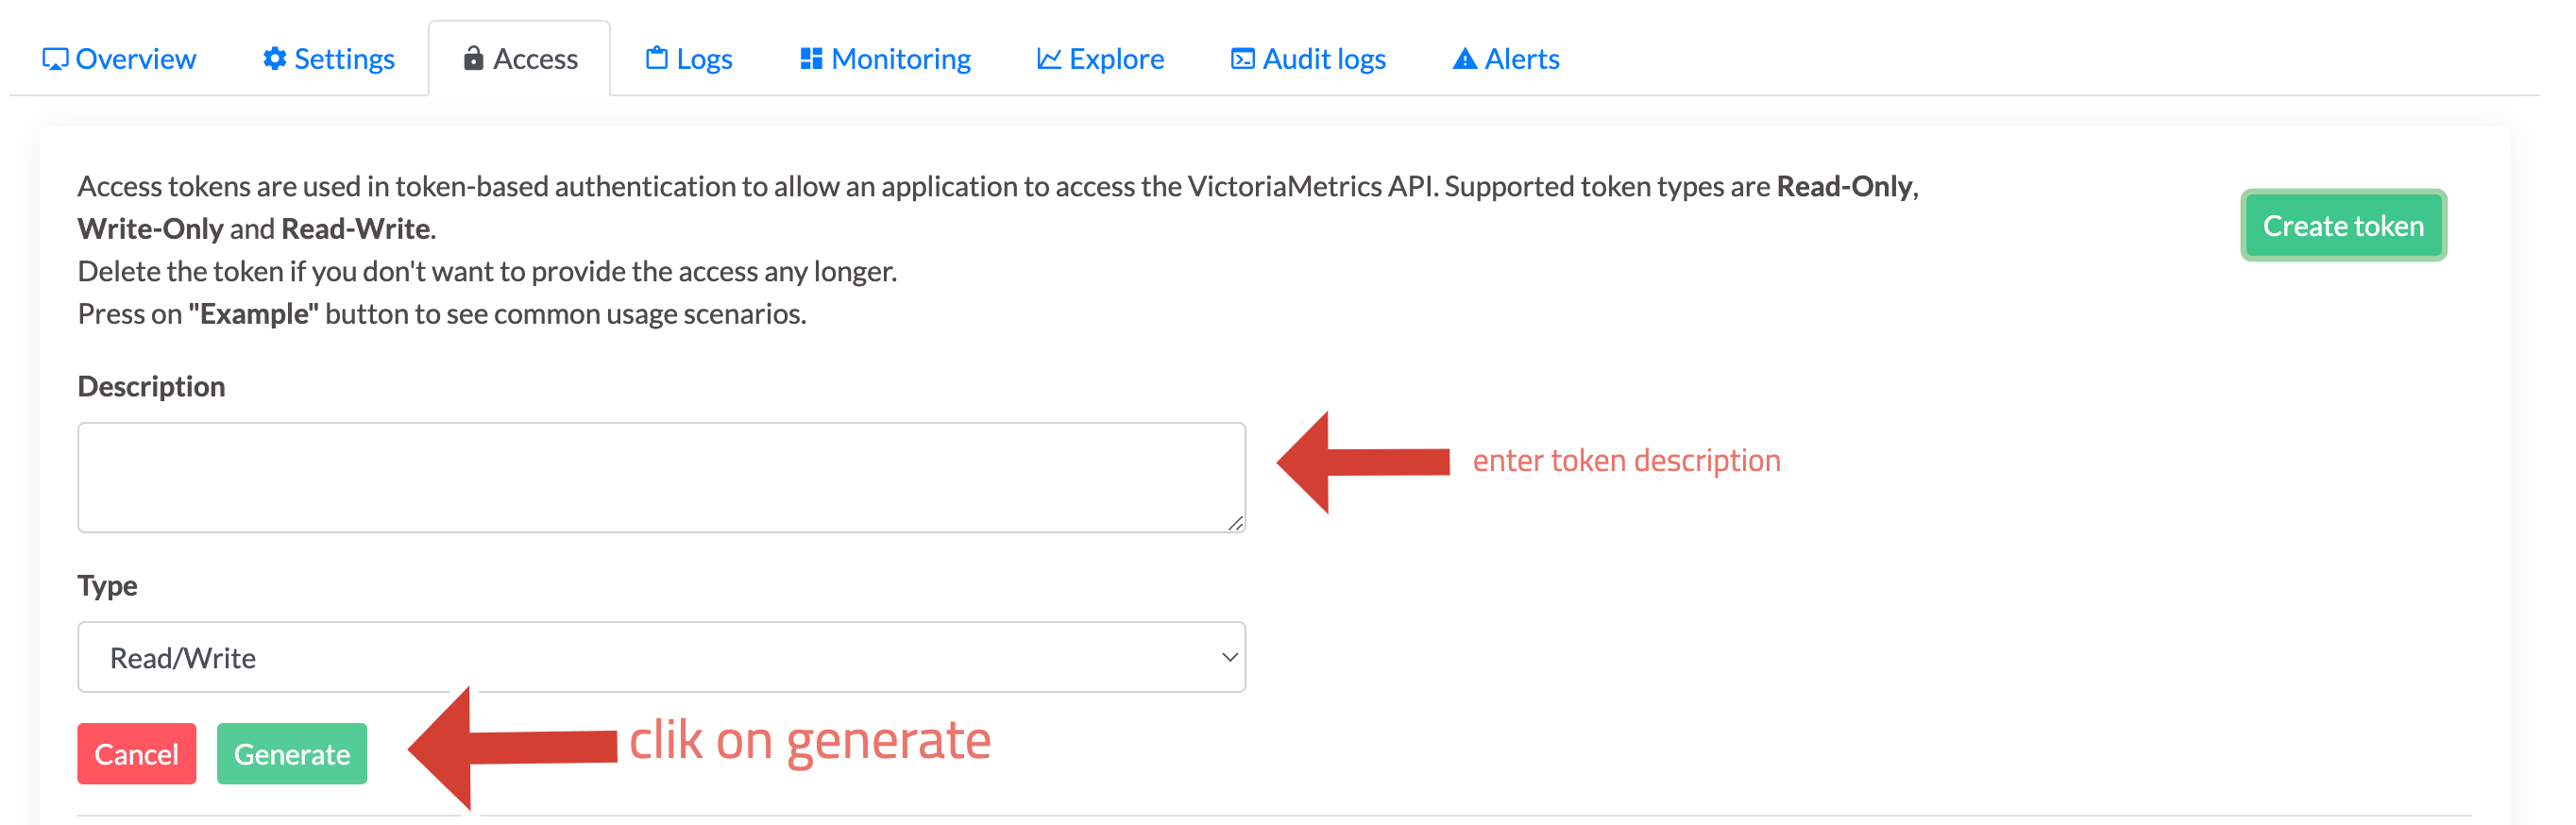Click inside the Description text area
Viewport: 2576px width, 825px height.
pyautogui.click(x=660, y=477)
